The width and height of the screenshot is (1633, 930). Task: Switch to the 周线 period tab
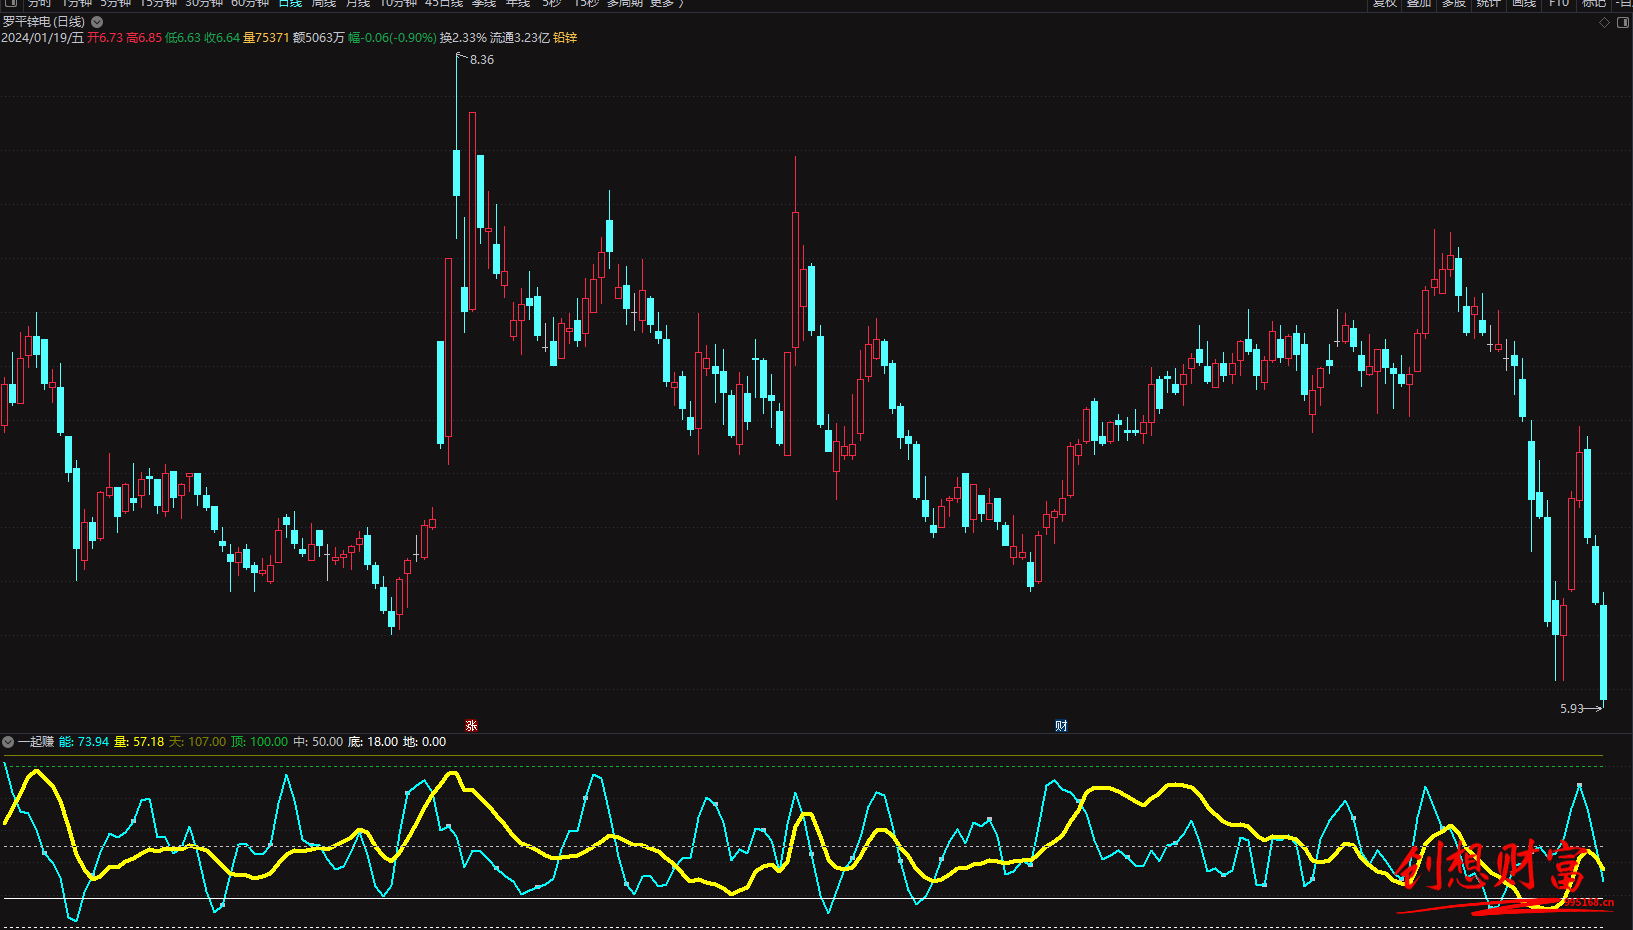tap(324, 4)
